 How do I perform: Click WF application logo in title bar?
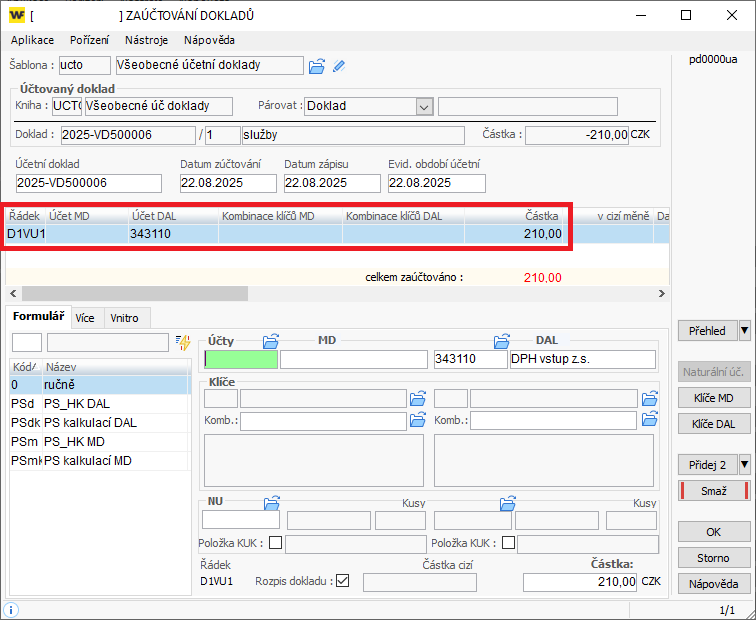point(17,15)
